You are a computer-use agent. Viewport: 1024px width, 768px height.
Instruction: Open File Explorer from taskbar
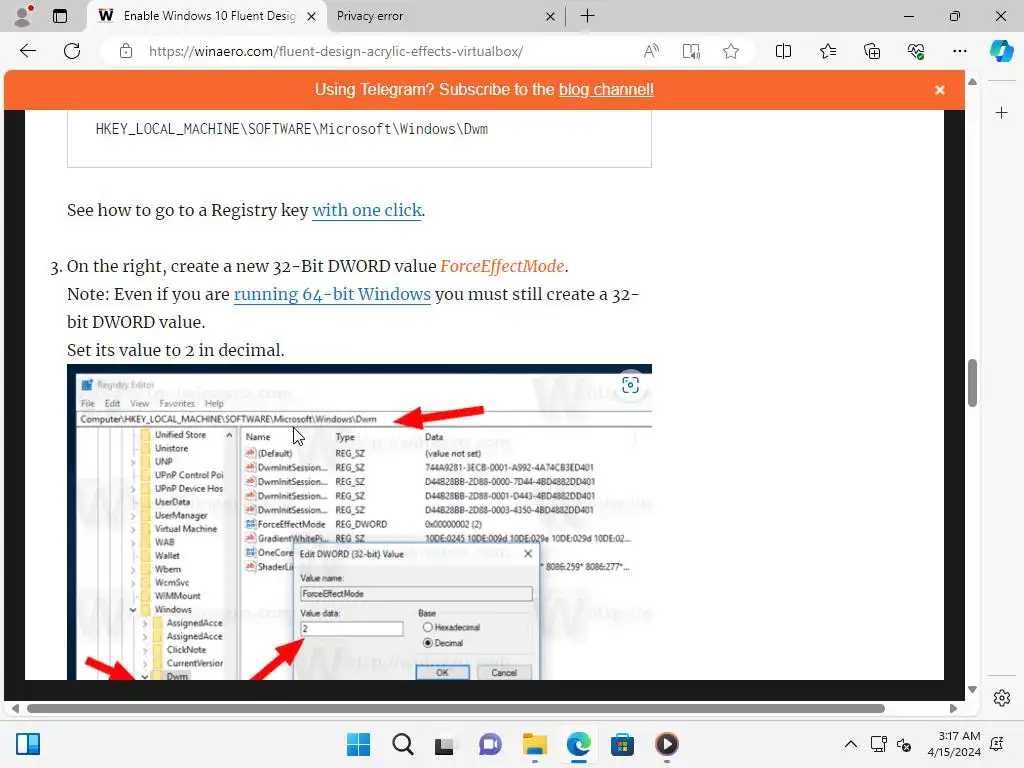point(534,744)
